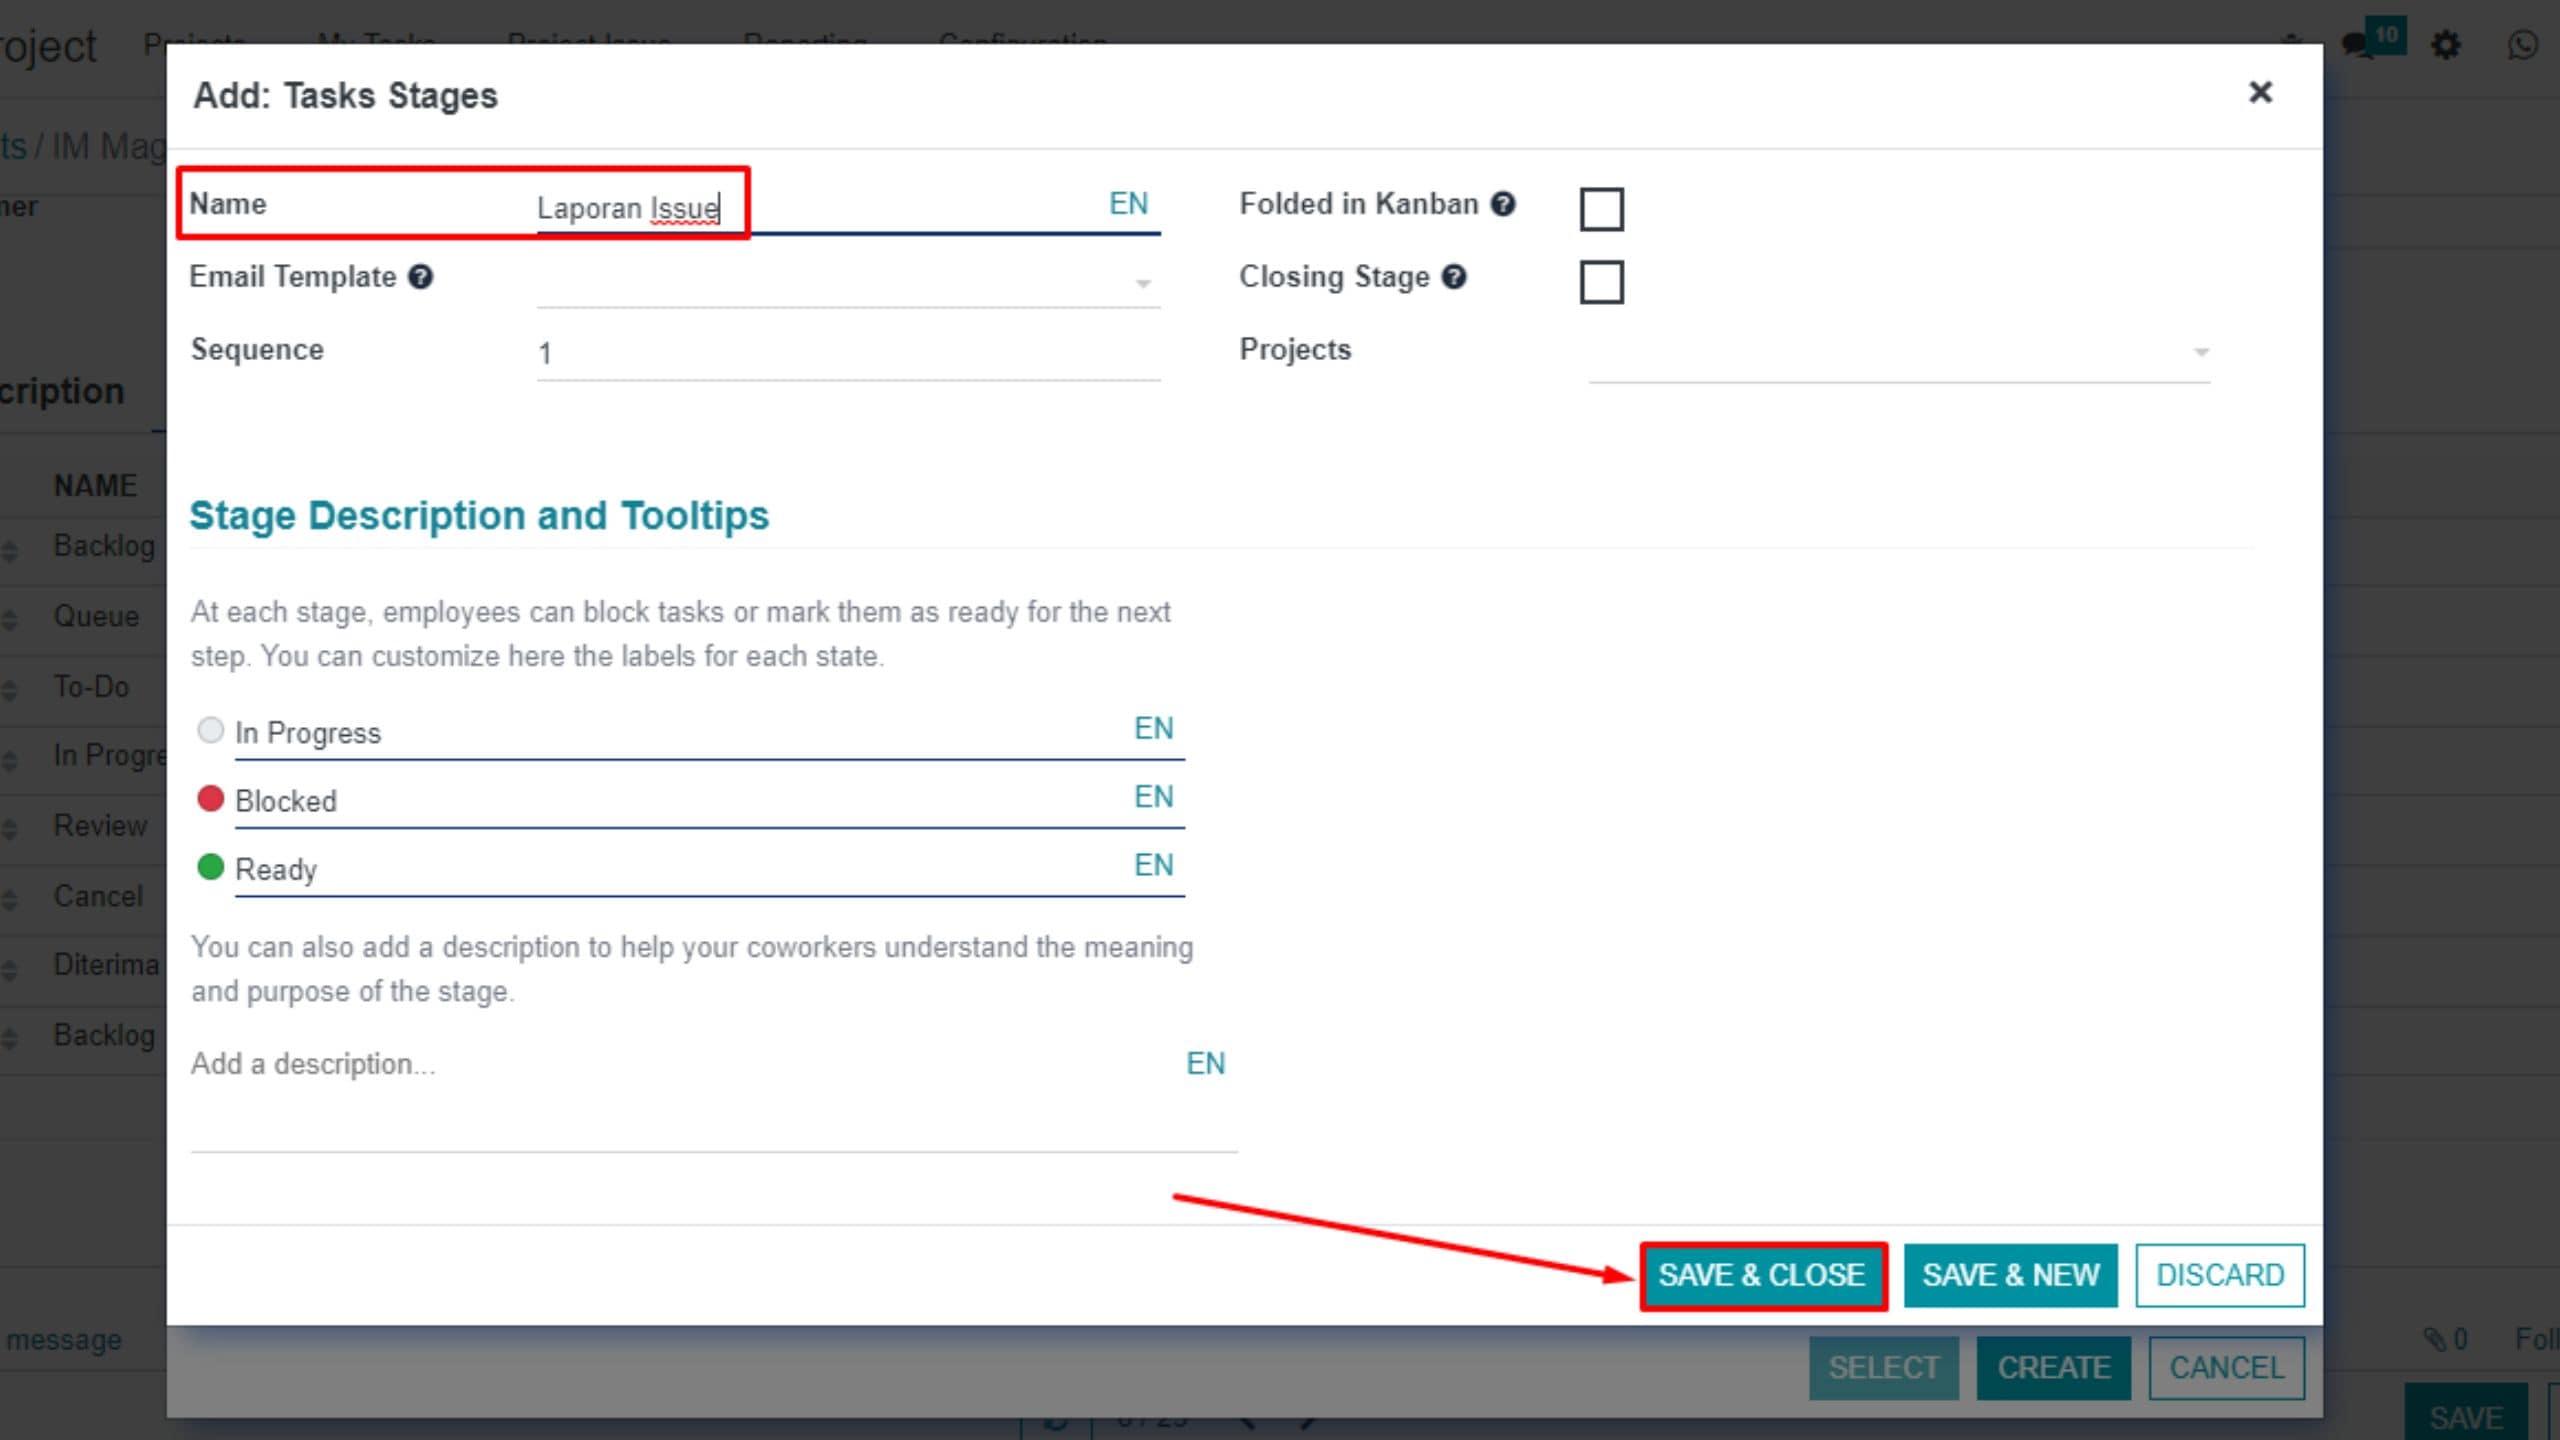
Task: Click Email Template help question icon
Action: tap(421, 277)
